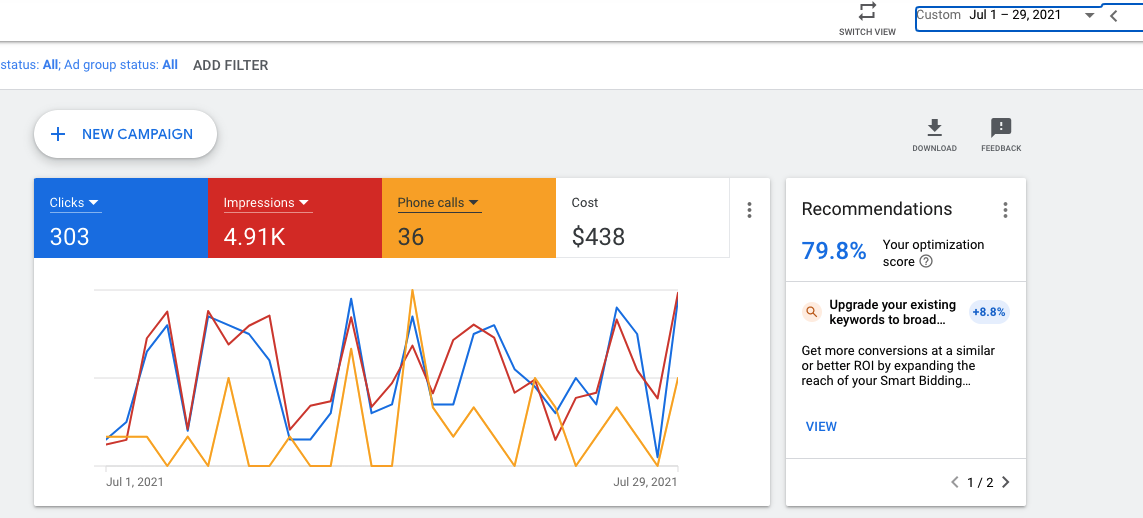The height and width of the screenshot is (518, 1143).
Task: Click the Switch View icon
Action: point(867,12)
